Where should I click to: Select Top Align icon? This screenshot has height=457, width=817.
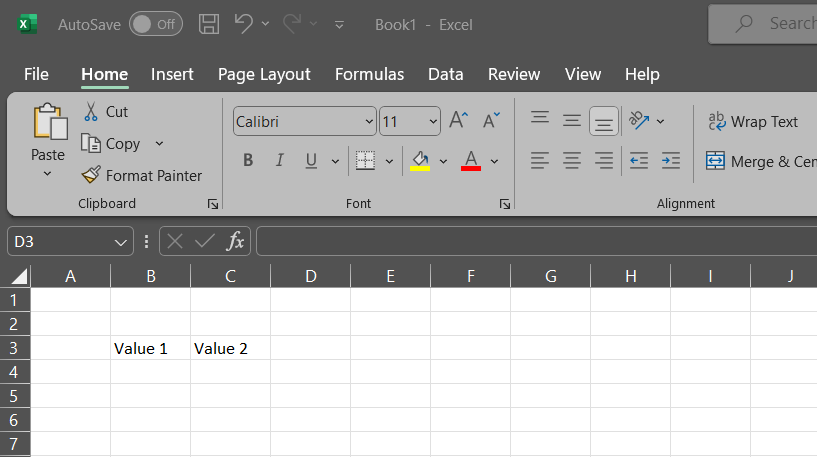540,119
